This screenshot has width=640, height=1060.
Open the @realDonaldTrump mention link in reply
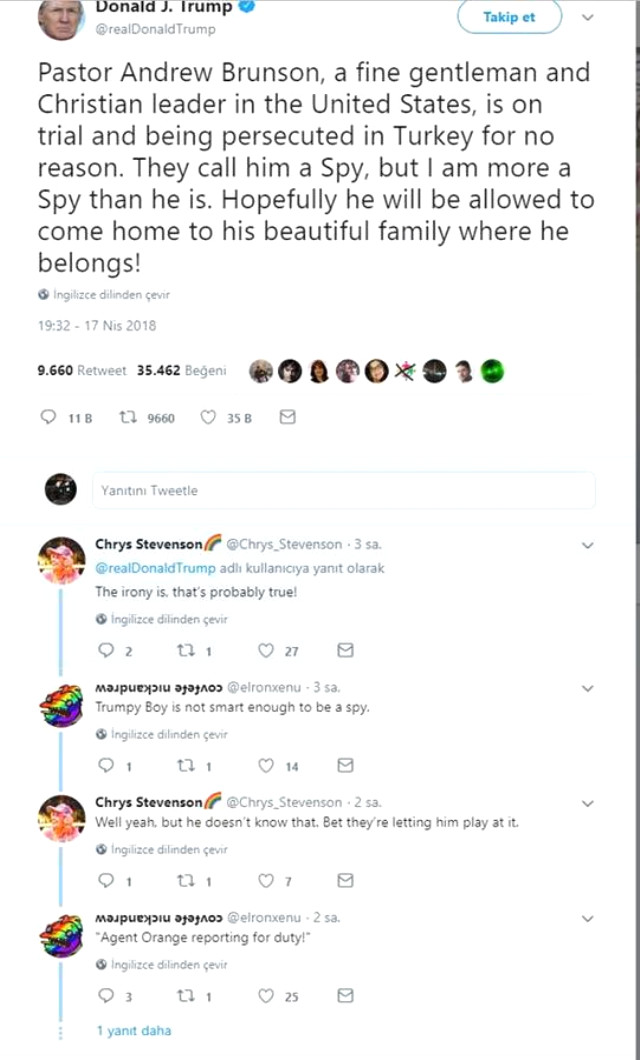tap(155, 568)
